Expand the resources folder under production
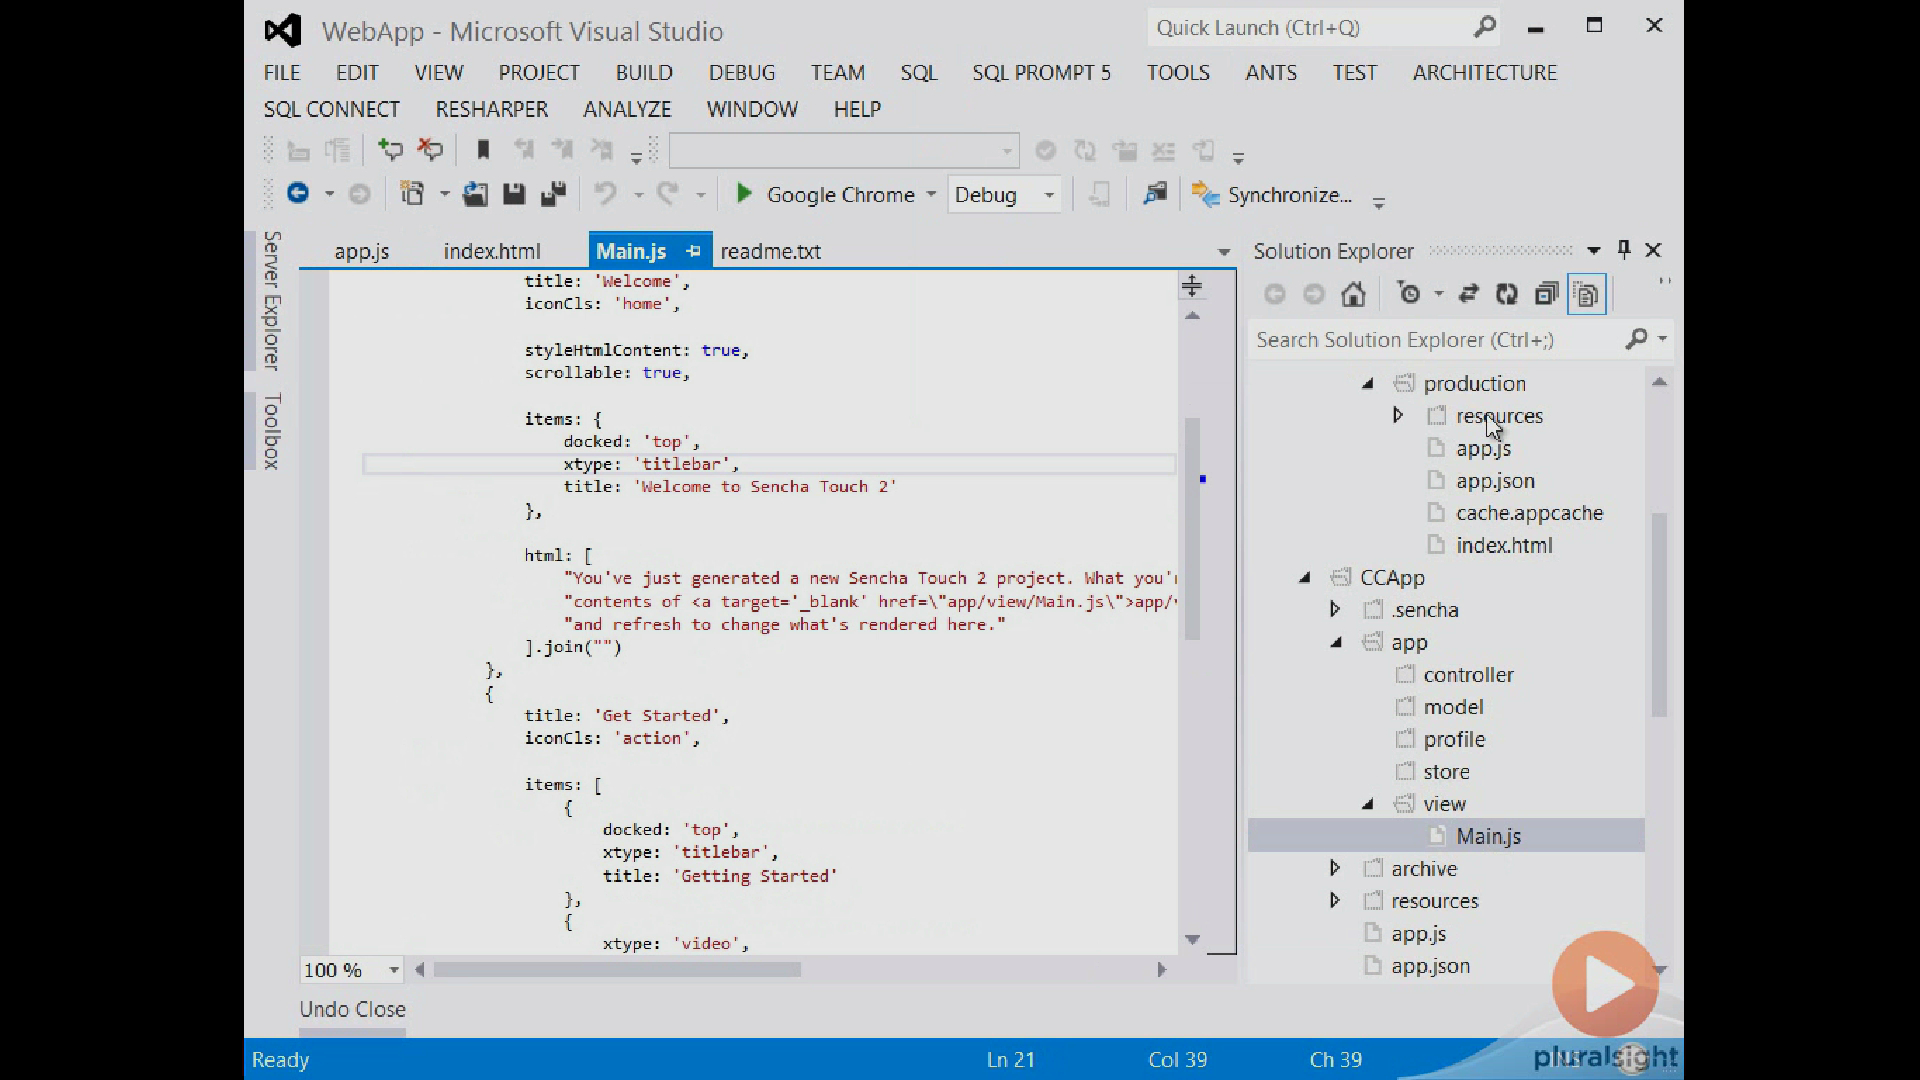 pyautogui.click(x=1398, y=415)
